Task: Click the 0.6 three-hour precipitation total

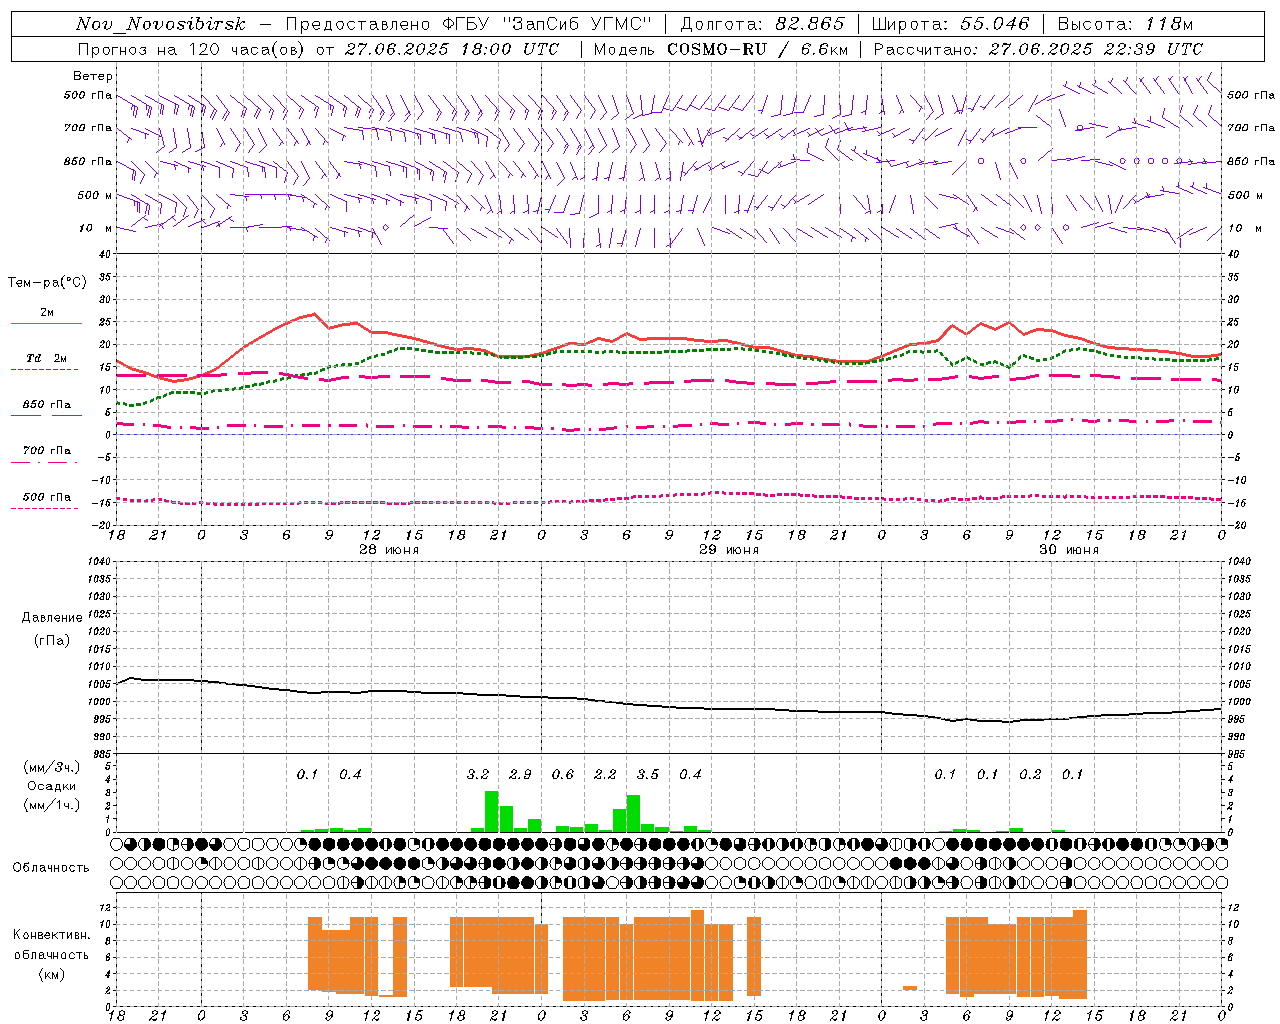Action: click(x=563, y=774)
